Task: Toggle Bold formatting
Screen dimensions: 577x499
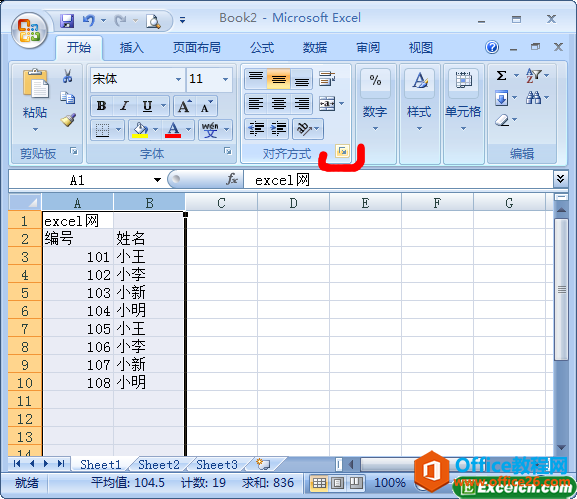Action: 102,106
